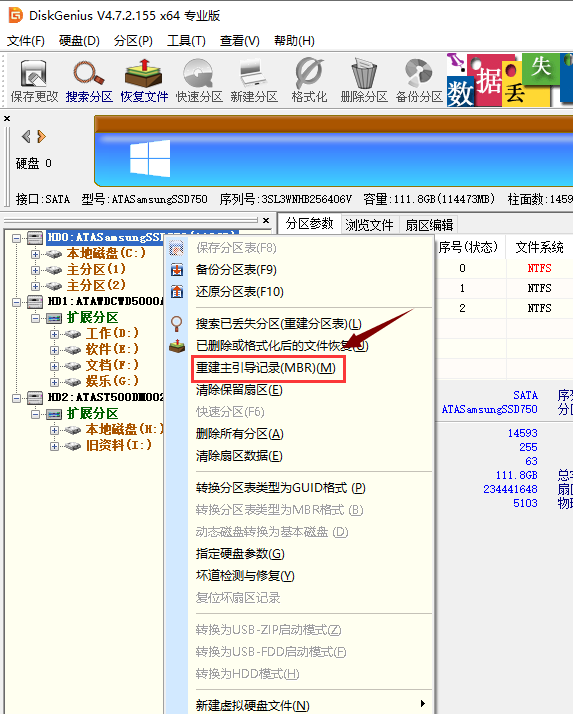Expand the 旧资料(I:) partition node

tap(54, 446)
